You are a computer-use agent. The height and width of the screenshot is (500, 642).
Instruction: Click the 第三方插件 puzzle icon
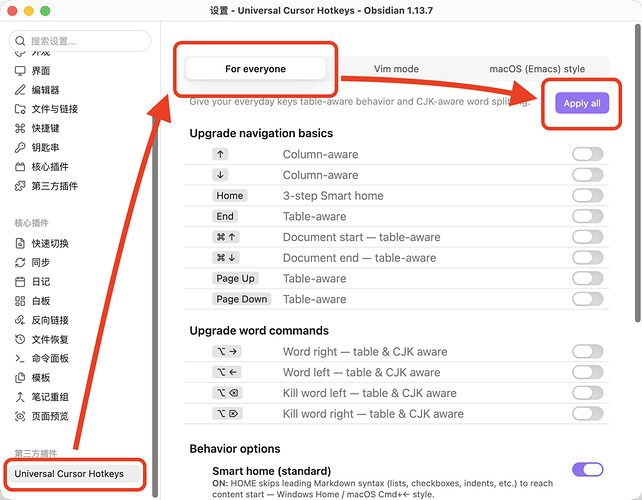click(20, 186)
